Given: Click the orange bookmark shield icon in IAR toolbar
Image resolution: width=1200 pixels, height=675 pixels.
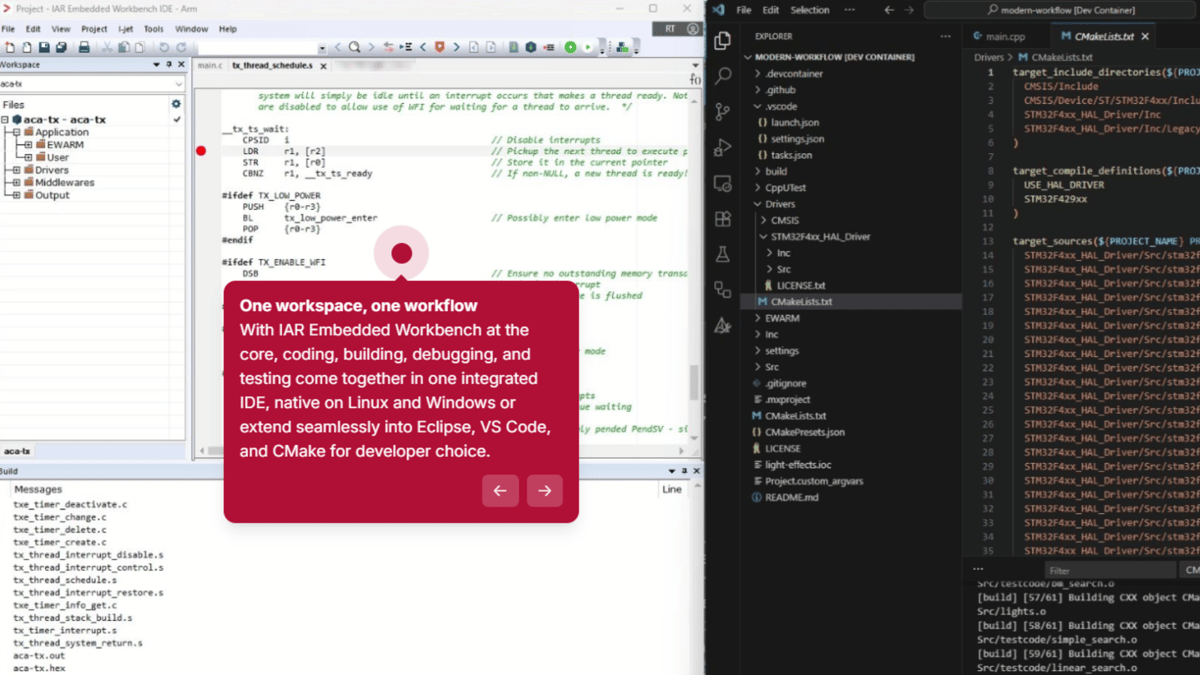Looking at the screenshot, I should (x=439, y=47).
